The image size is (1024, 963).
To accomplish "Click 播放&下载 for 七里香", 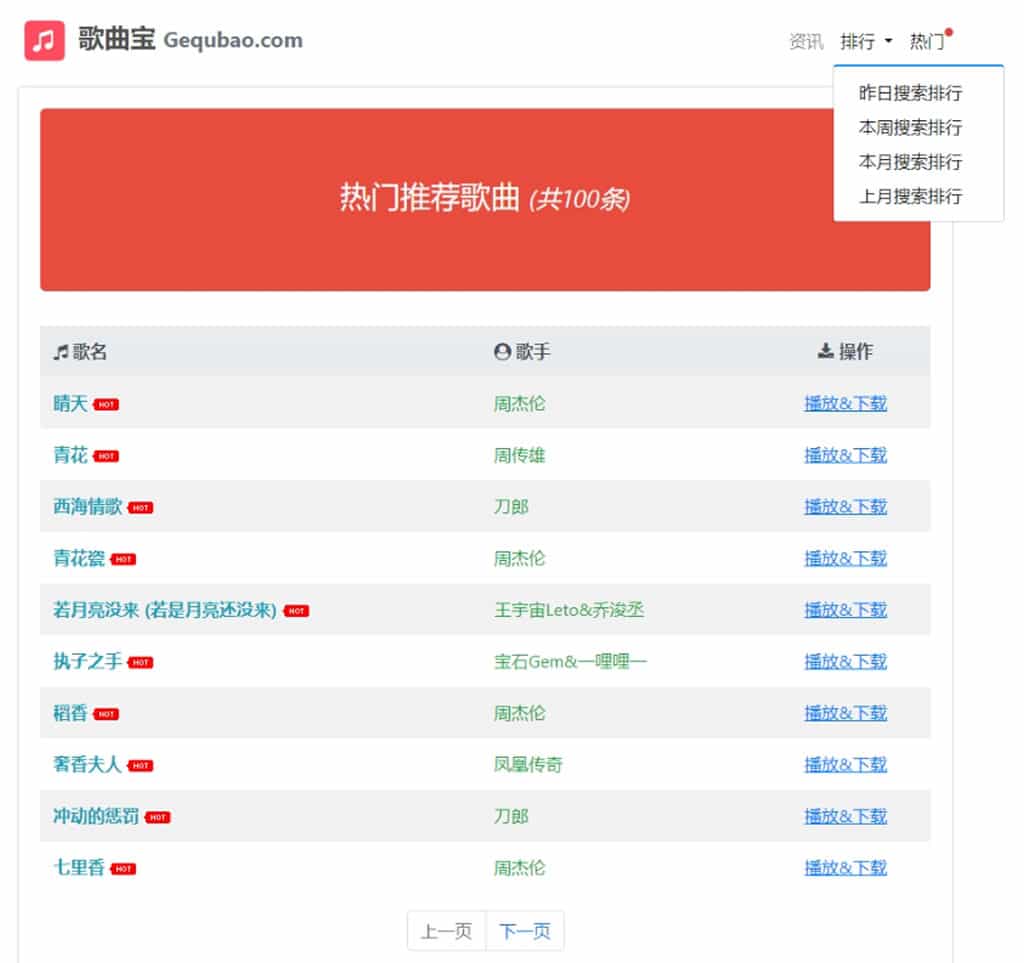I will pos(846,868).
